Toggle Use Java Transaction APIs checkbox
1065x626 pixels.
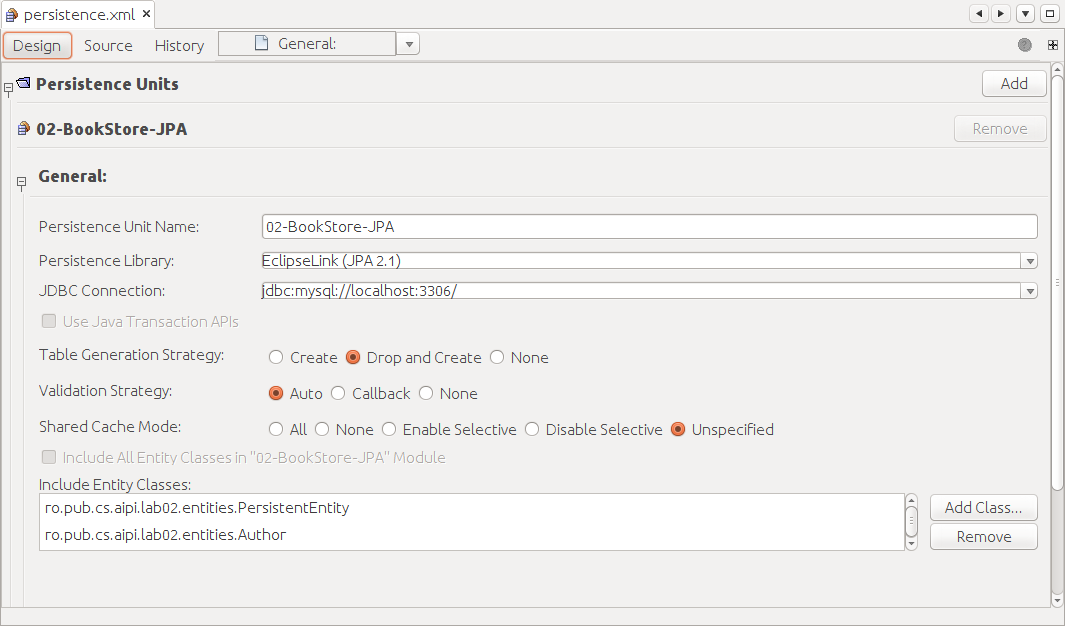pyautogui.click(x=49, y=321)
